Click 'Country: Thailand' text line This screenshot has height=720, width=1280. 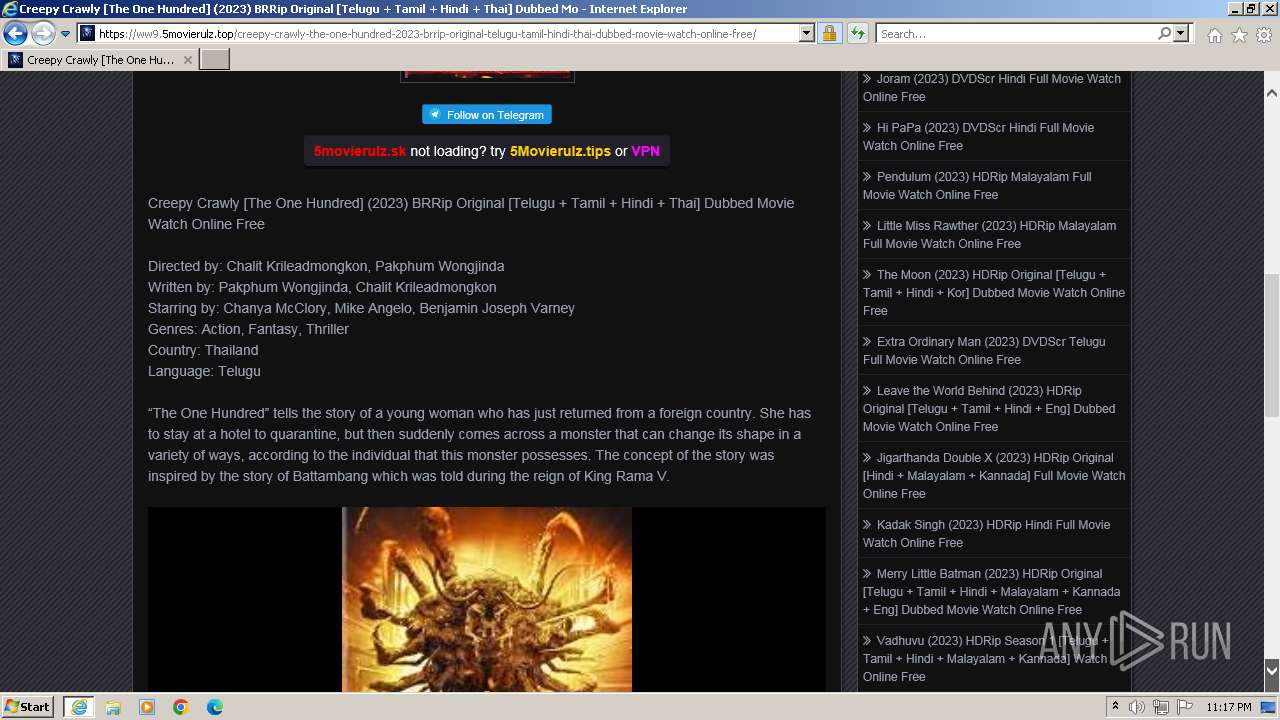coord(203,350)
